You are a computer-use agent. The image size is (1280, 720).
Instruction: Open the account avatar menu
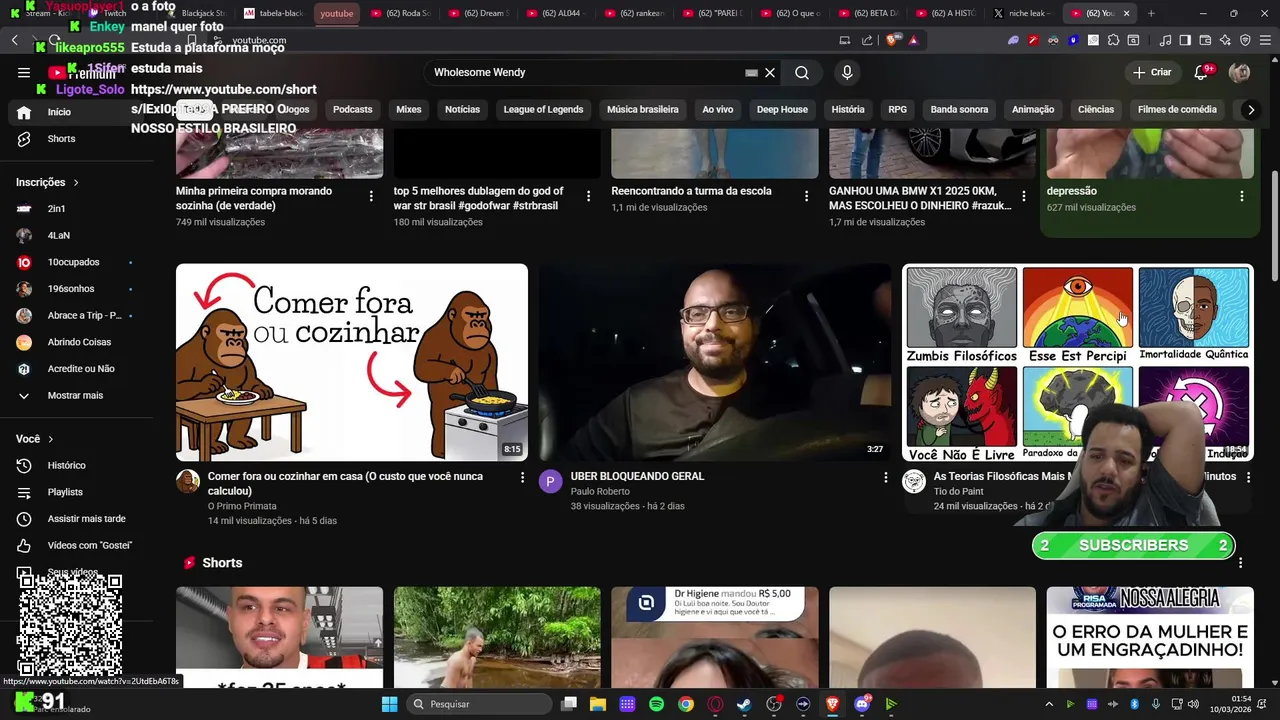coord(1239,72)
